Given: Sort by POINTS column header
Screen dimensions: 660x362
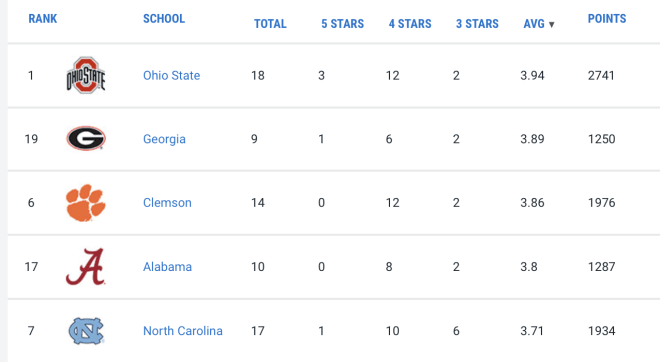Looking at the screenshot, I should tap(607, 19).
